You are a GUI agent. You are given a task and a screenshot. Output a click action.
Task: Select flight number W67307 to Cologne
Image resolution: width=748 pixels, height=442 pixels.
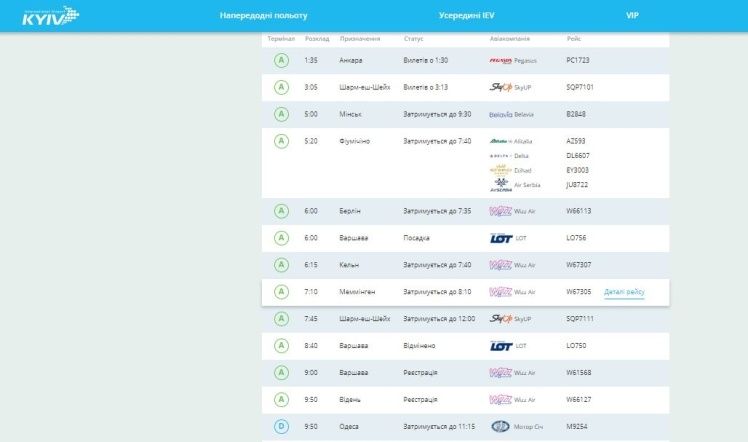tap(579, 265)
